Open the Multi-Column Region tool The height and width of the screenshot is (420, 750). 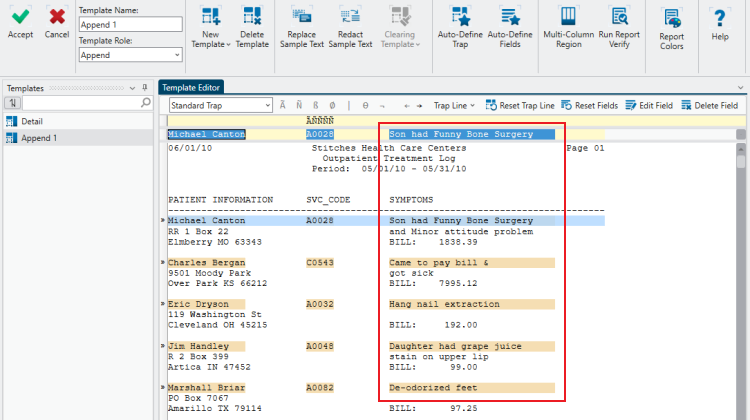click(x=568, y=17)
